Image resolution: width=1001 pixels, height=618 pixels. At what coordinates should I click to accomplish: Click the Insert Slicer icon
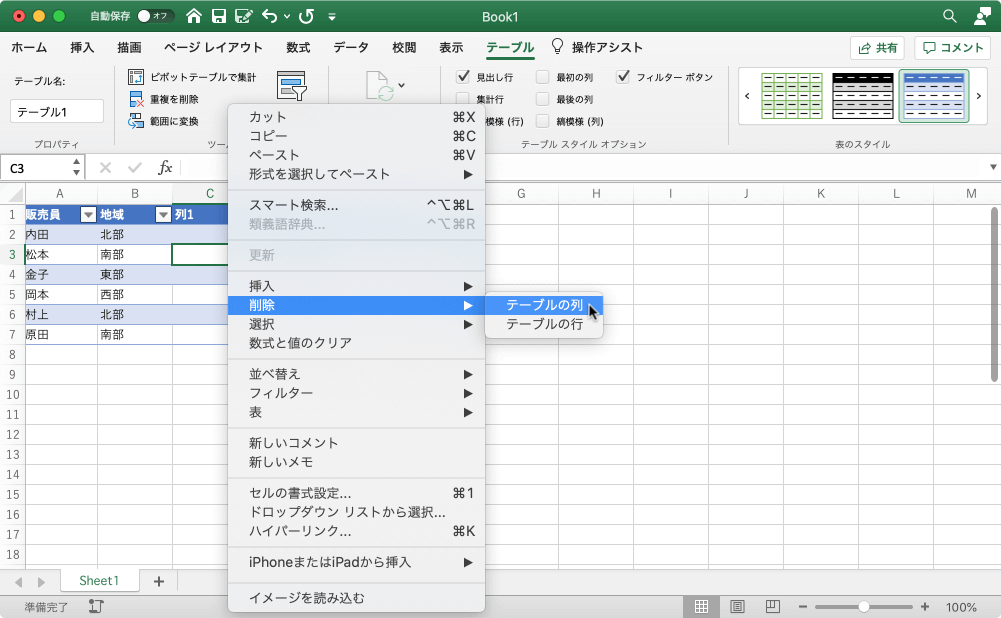(291, 86)
